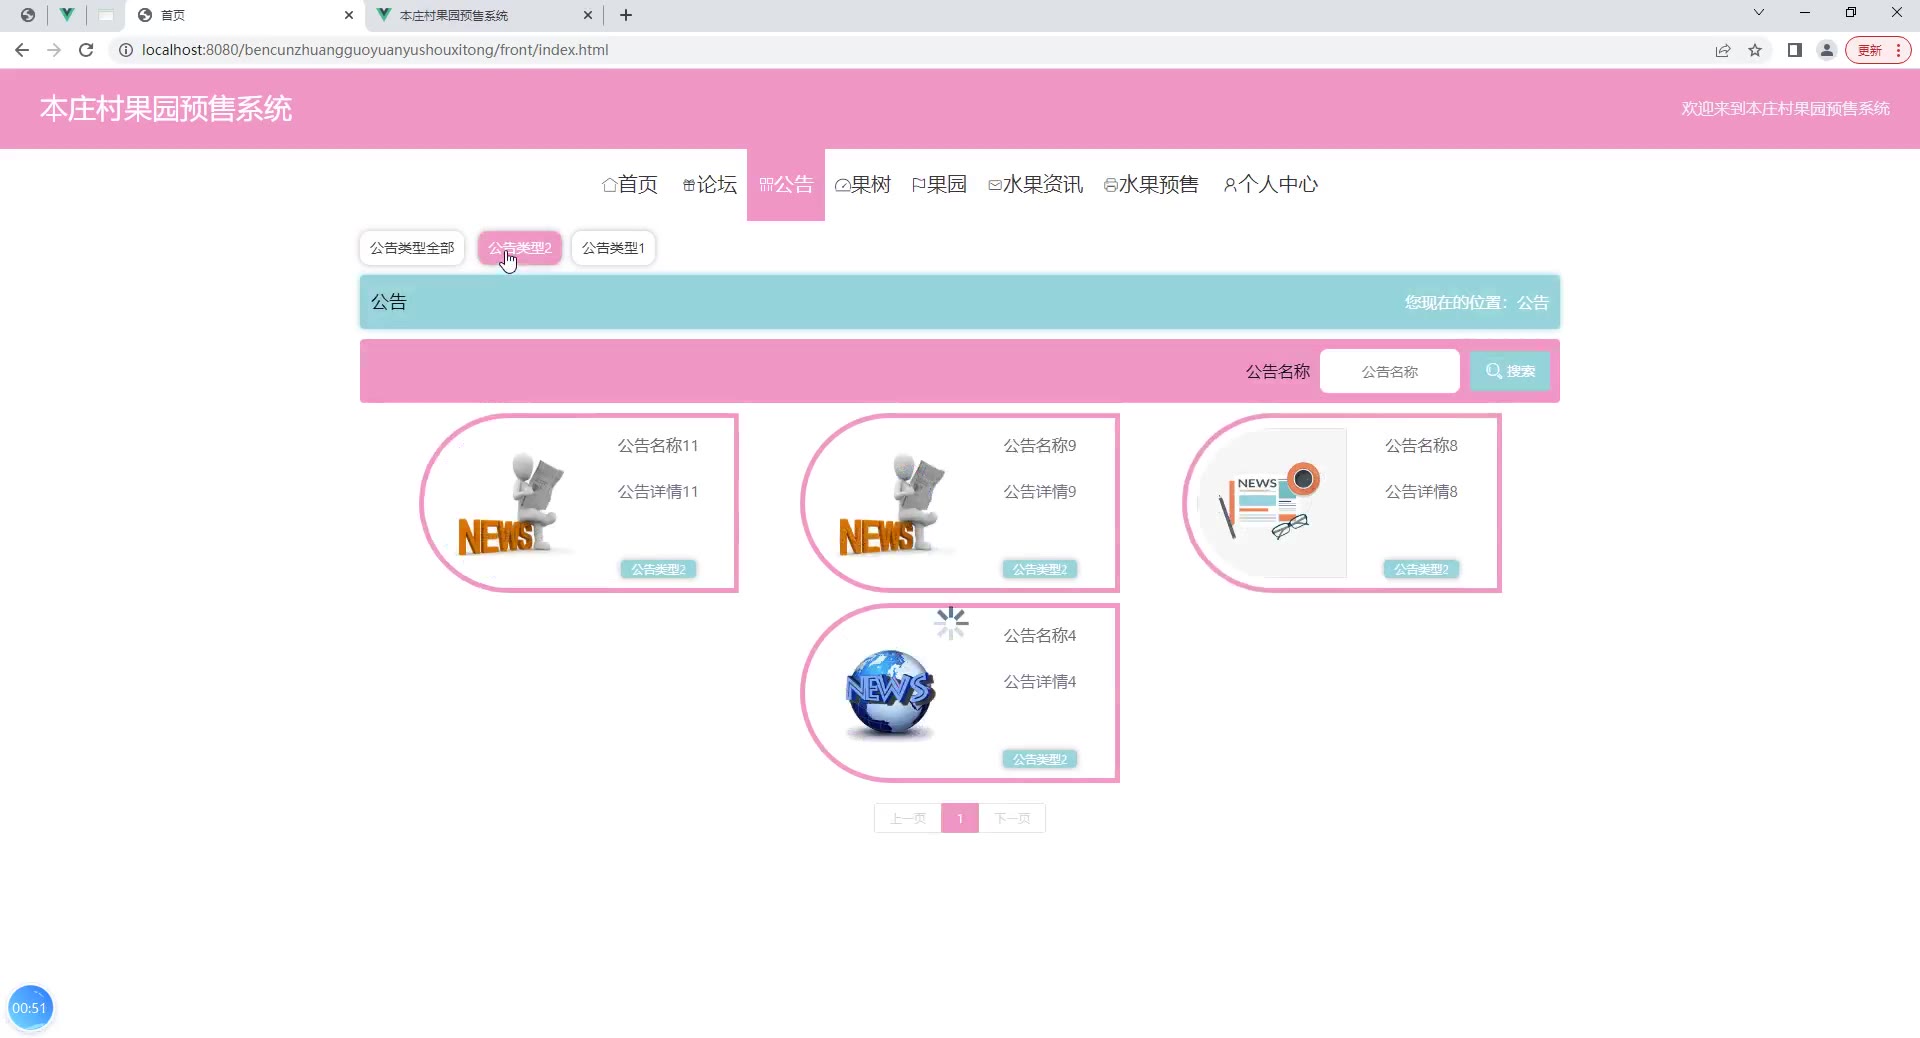Screen dimensions: 1920x1038
Task: Open the tab search dropdown chevron
Action: 1759,13
